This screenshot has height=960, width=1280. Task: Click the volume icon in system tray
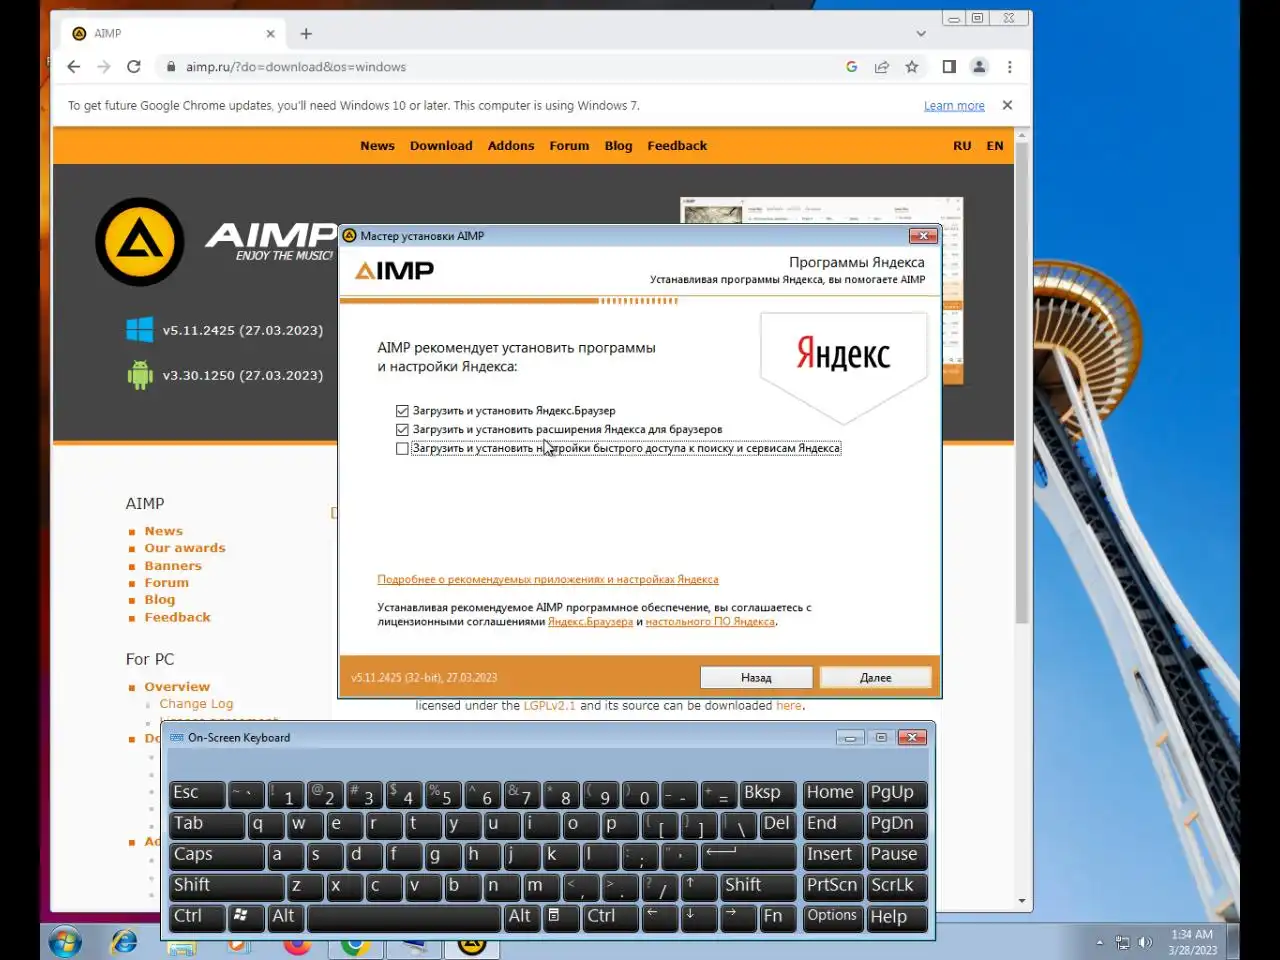(1145, 942)
